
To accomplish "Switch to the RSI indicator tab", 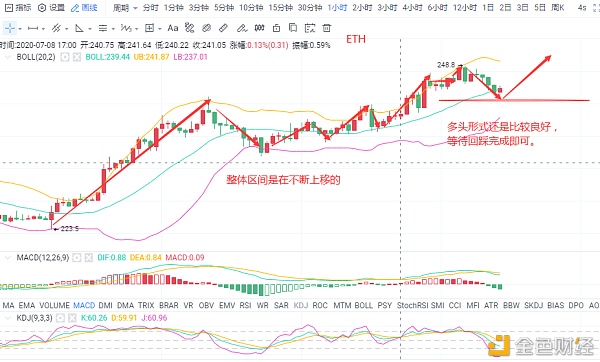I will point(245,306).
